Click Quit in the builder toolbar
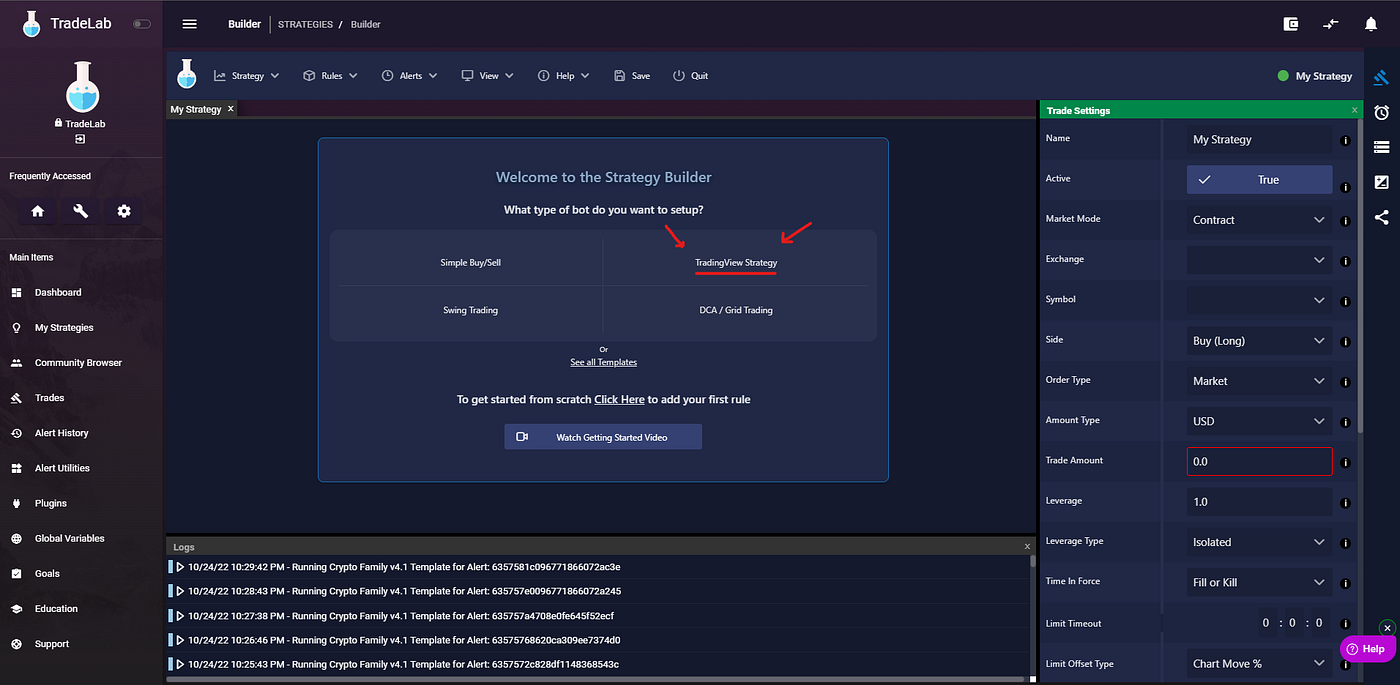 [x=690, y=76]
